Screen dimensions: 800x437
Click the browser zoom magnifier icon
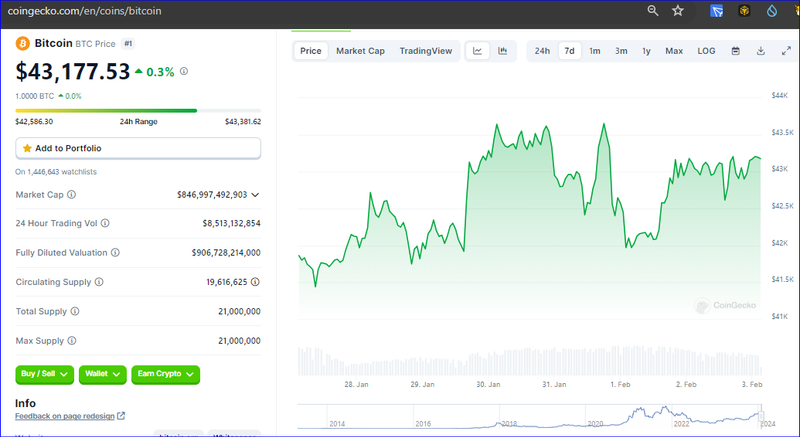653,11
